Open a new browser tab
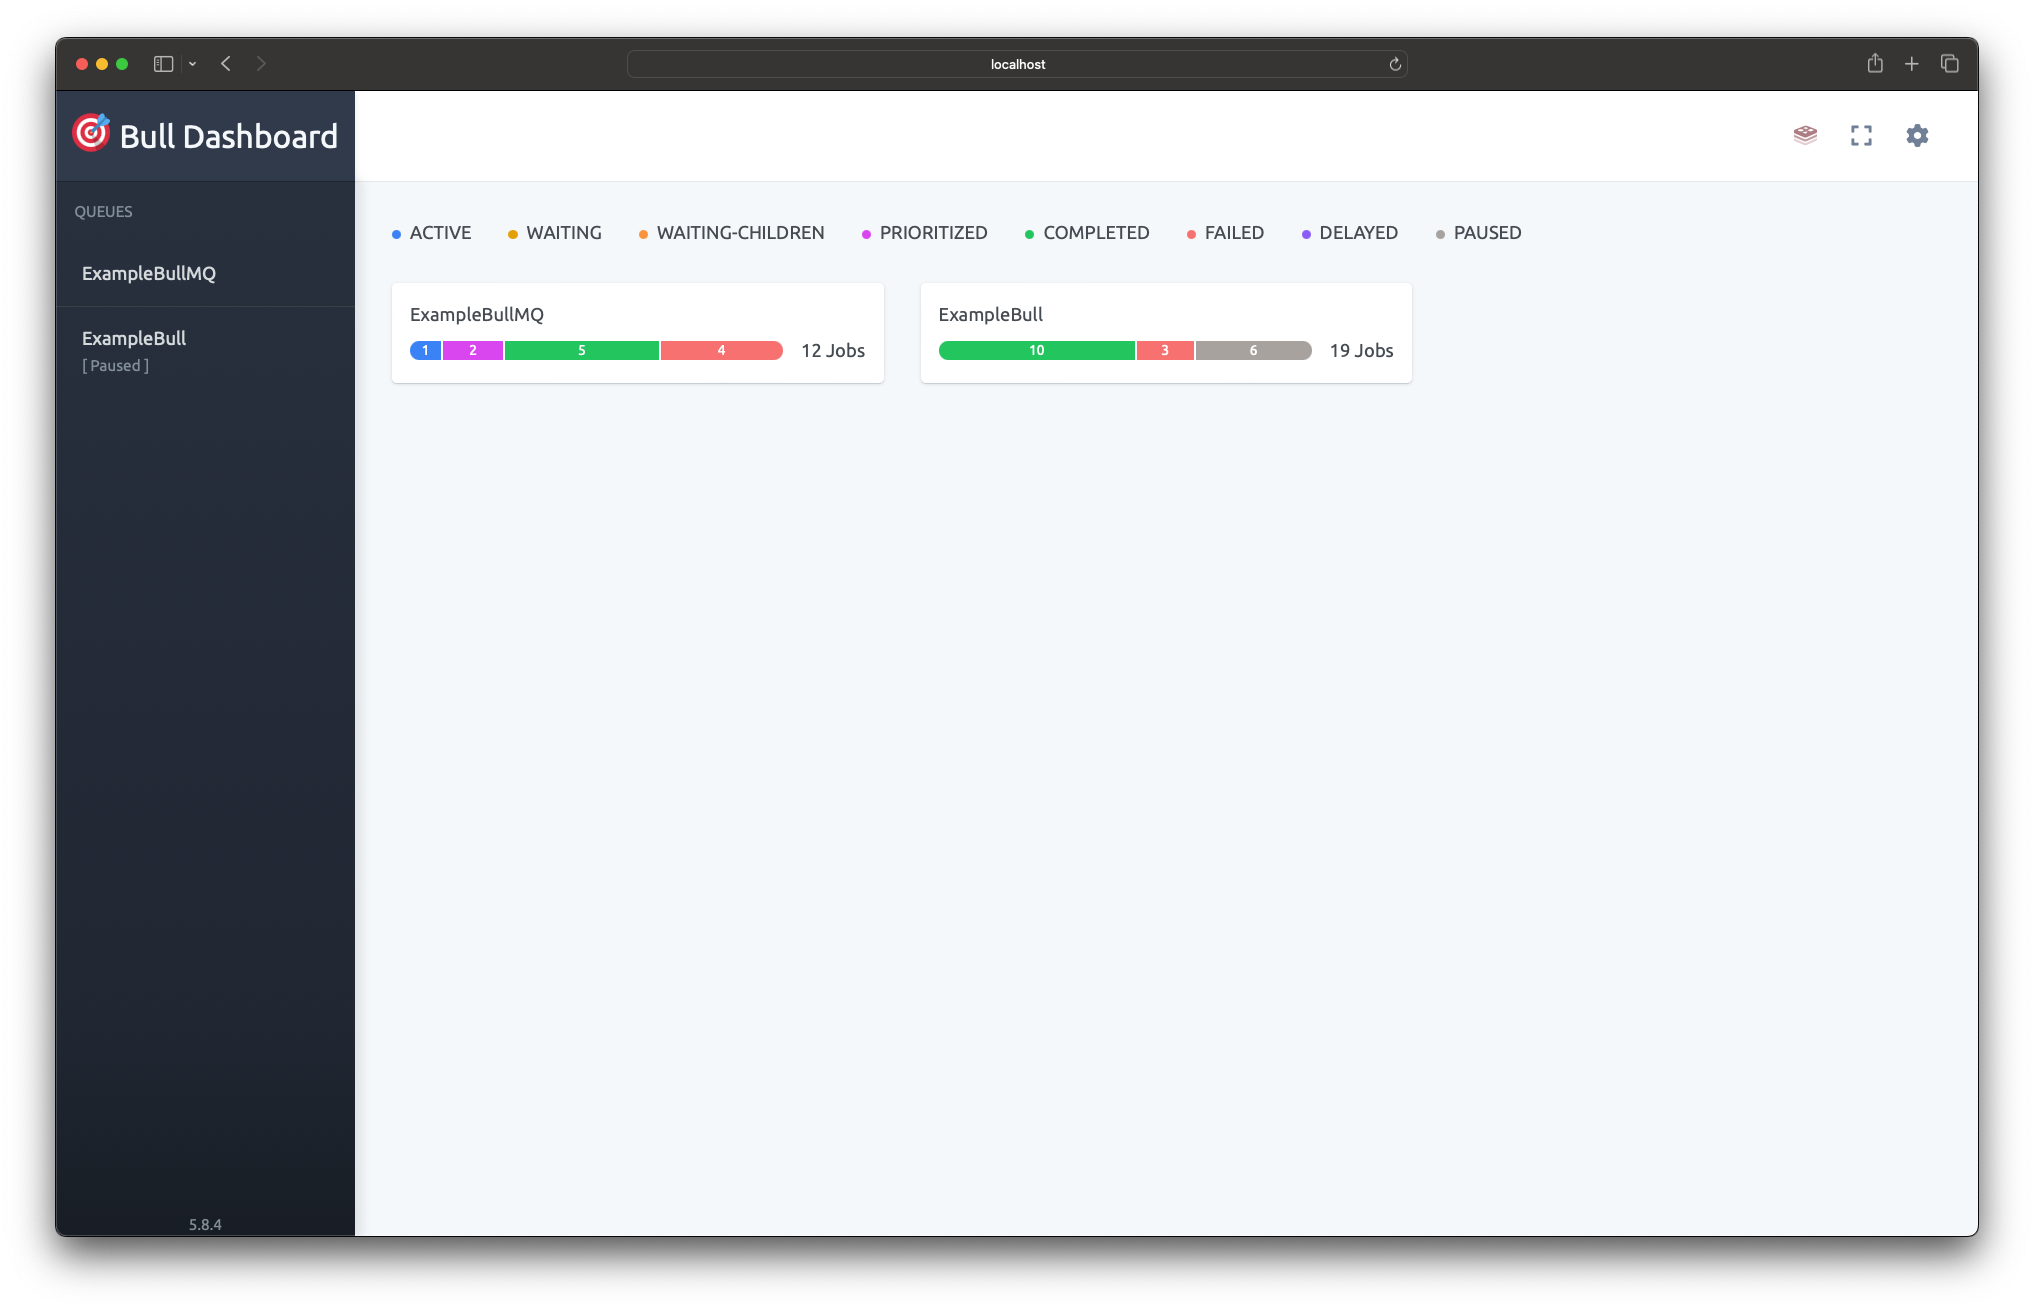 (1911, 64)
